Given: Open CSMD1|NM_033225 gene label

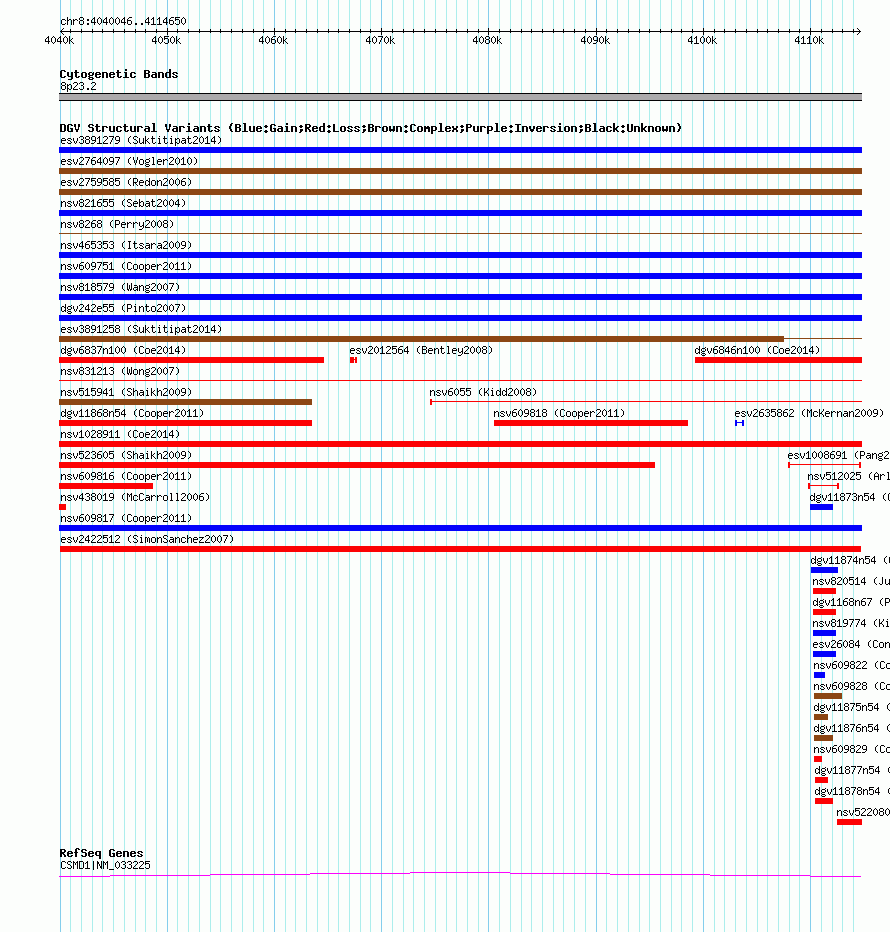Looking at the screenshot, I should coord(105,865).
